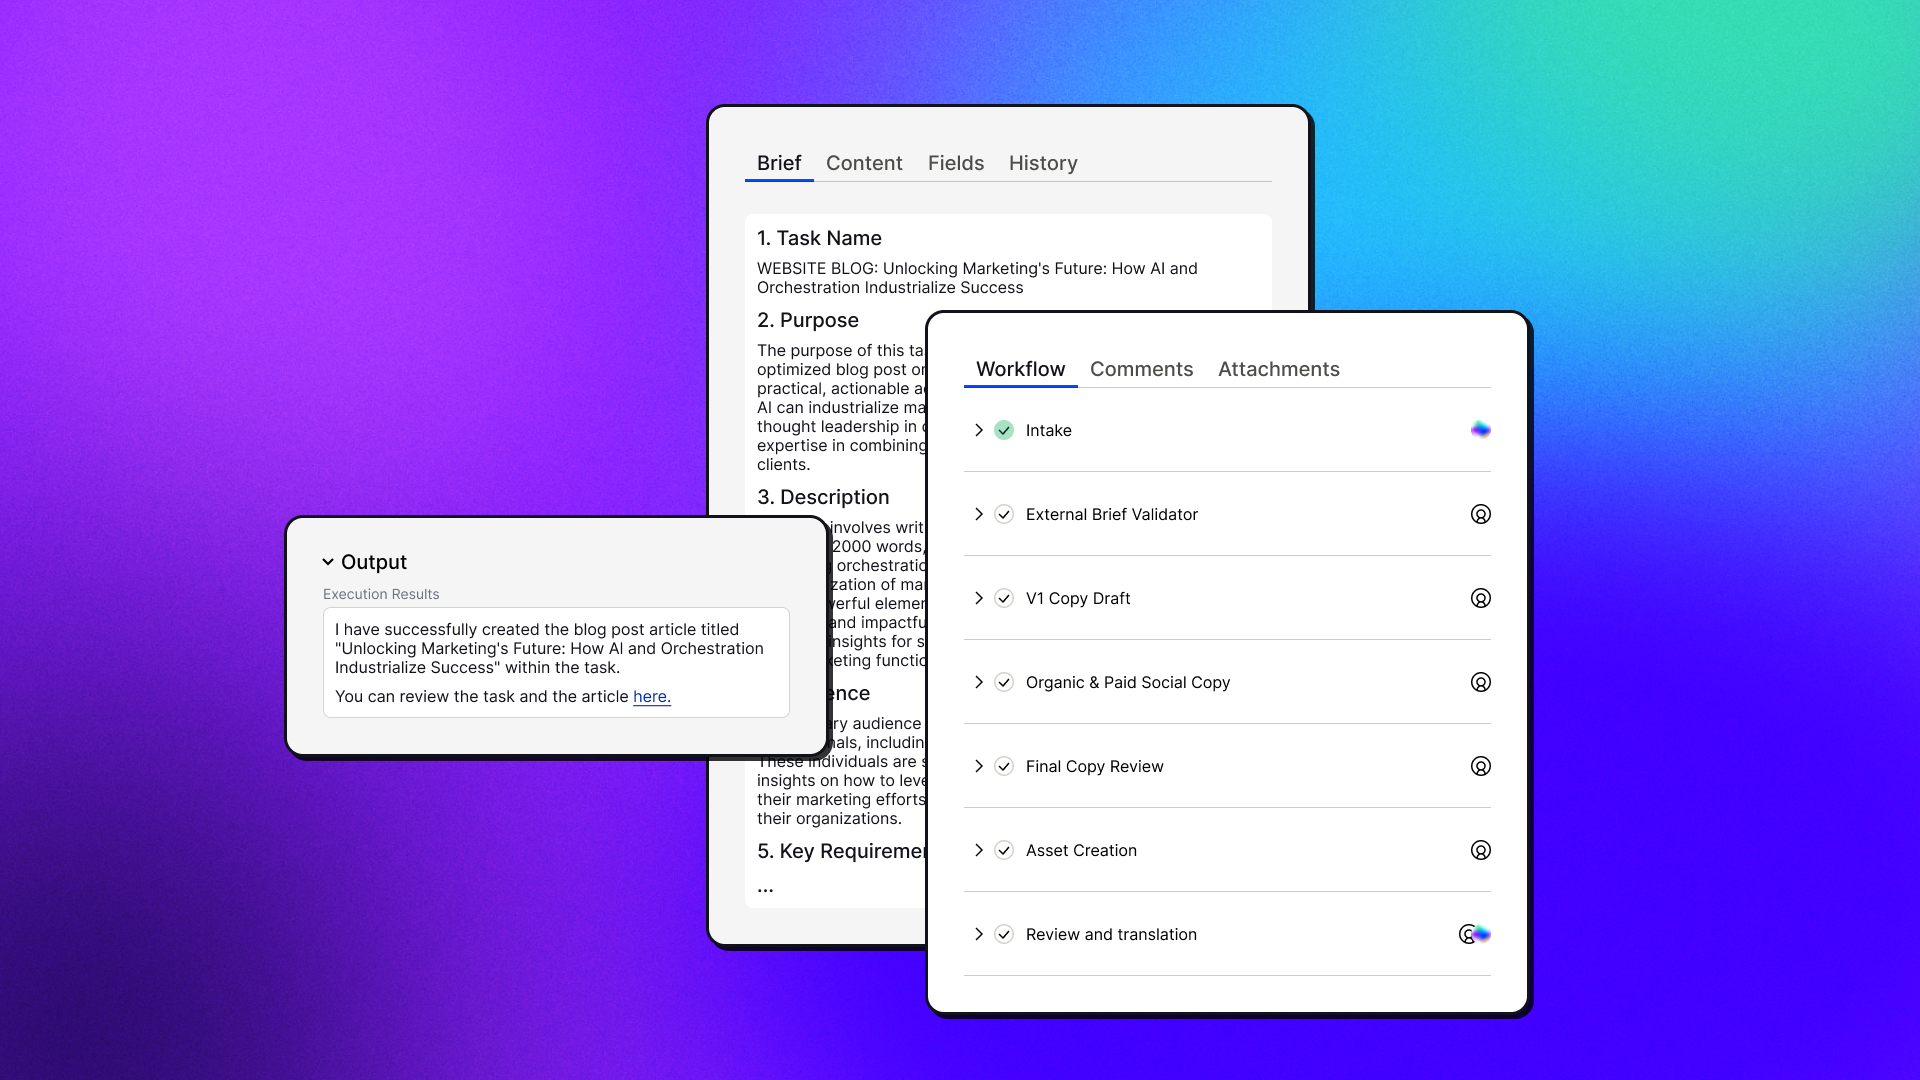Screen dimensions: 1920x1080
Task: Click assignee icon for V1 Copy Draft
Action: [1481, 598]
